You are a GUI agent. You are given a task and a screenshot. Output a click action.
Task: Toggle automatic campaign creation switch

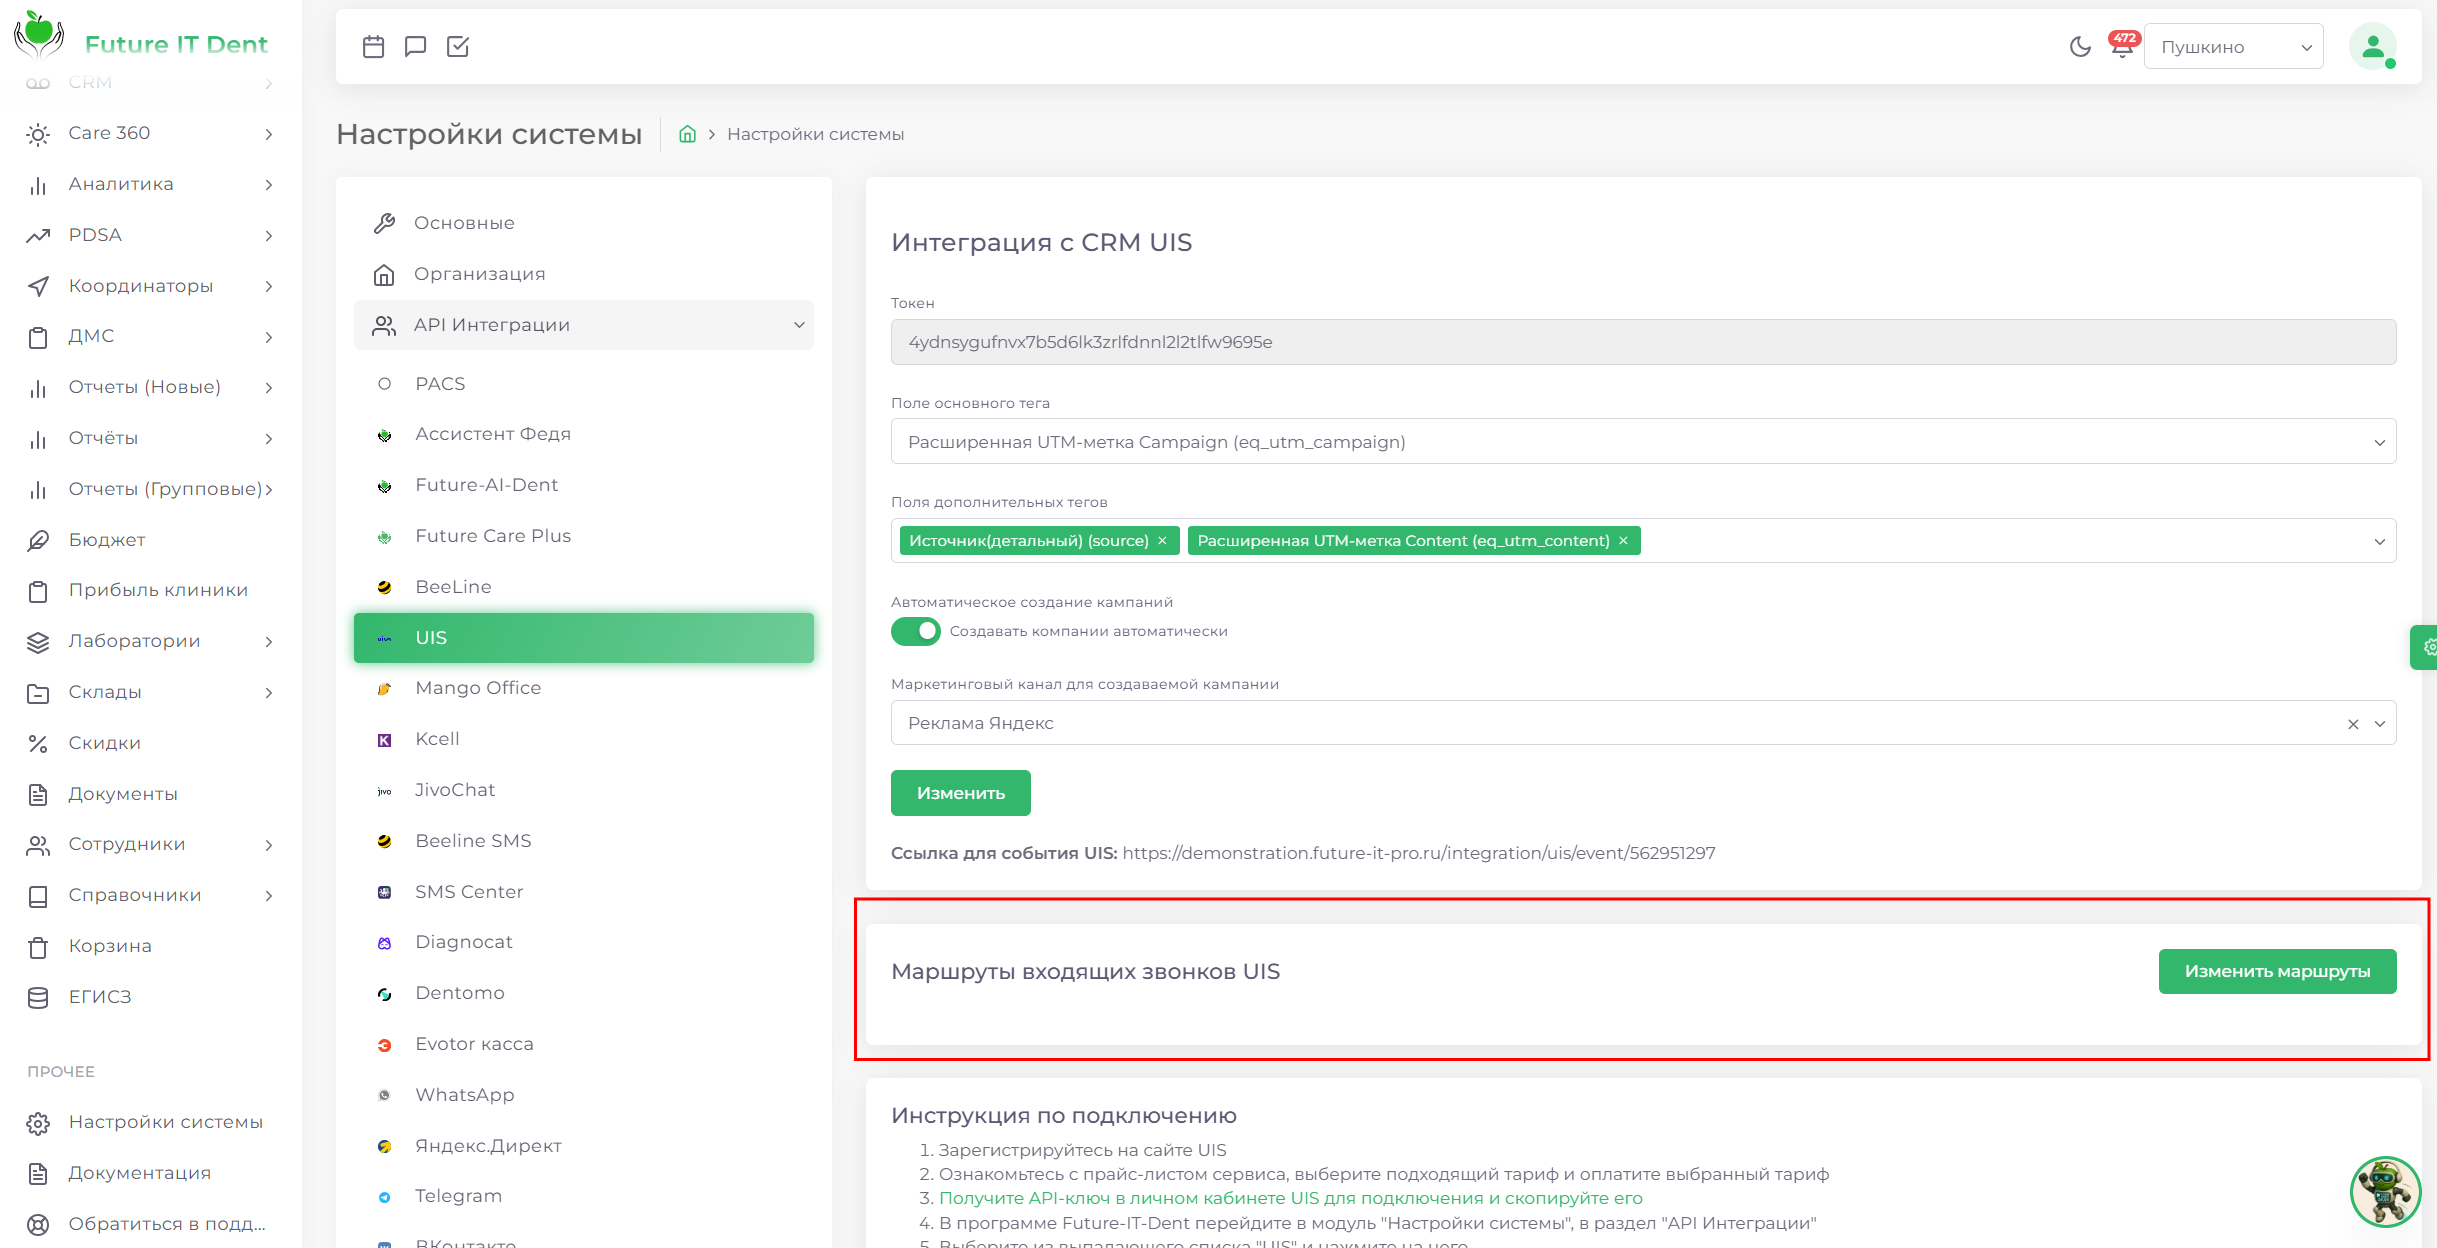[916, 631]
